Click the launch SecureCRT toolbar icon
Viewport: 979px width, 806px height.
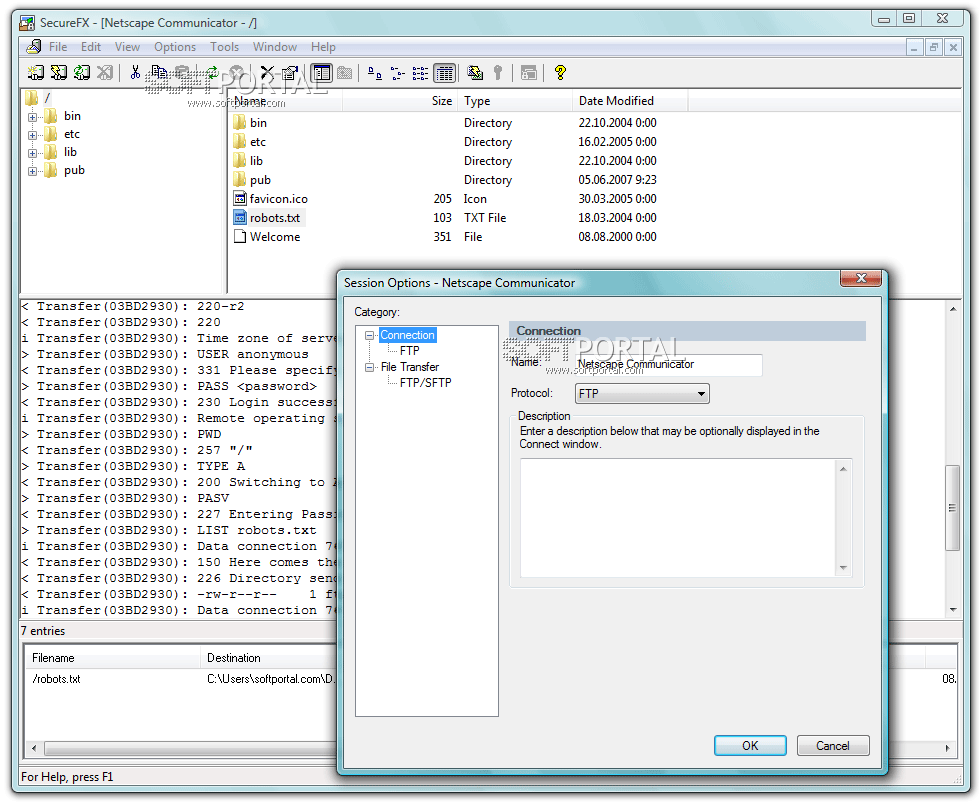[x=475, y=73]
